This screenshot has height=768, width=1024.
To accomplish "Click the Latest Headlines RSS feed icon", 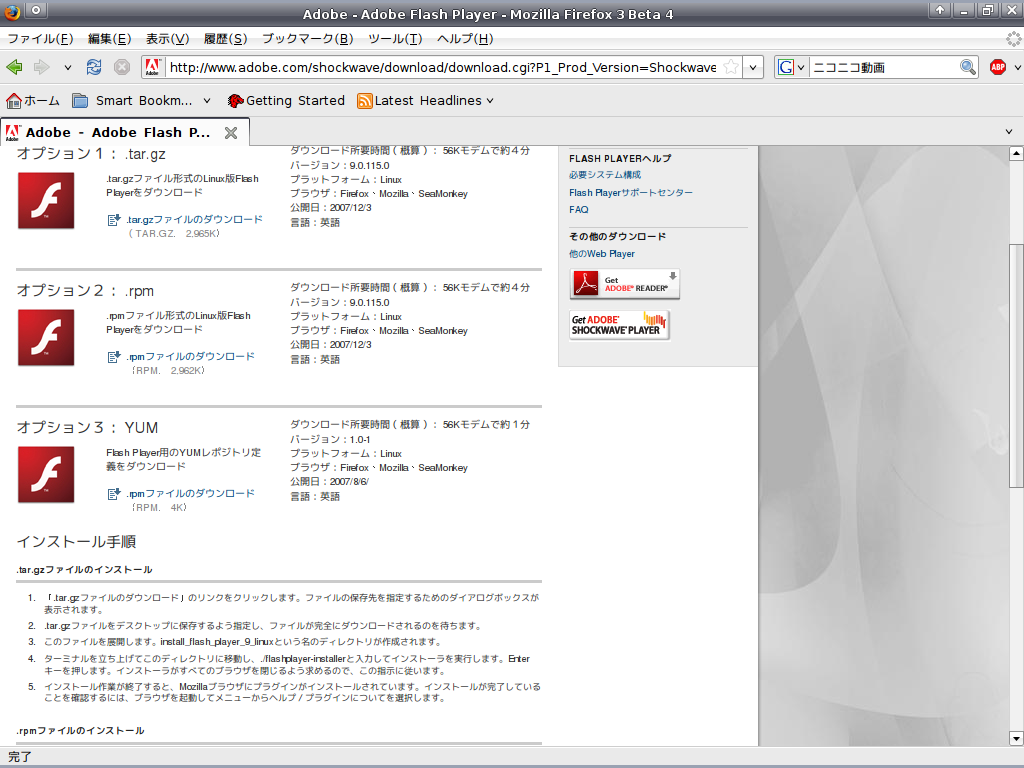I will (365, 101).
